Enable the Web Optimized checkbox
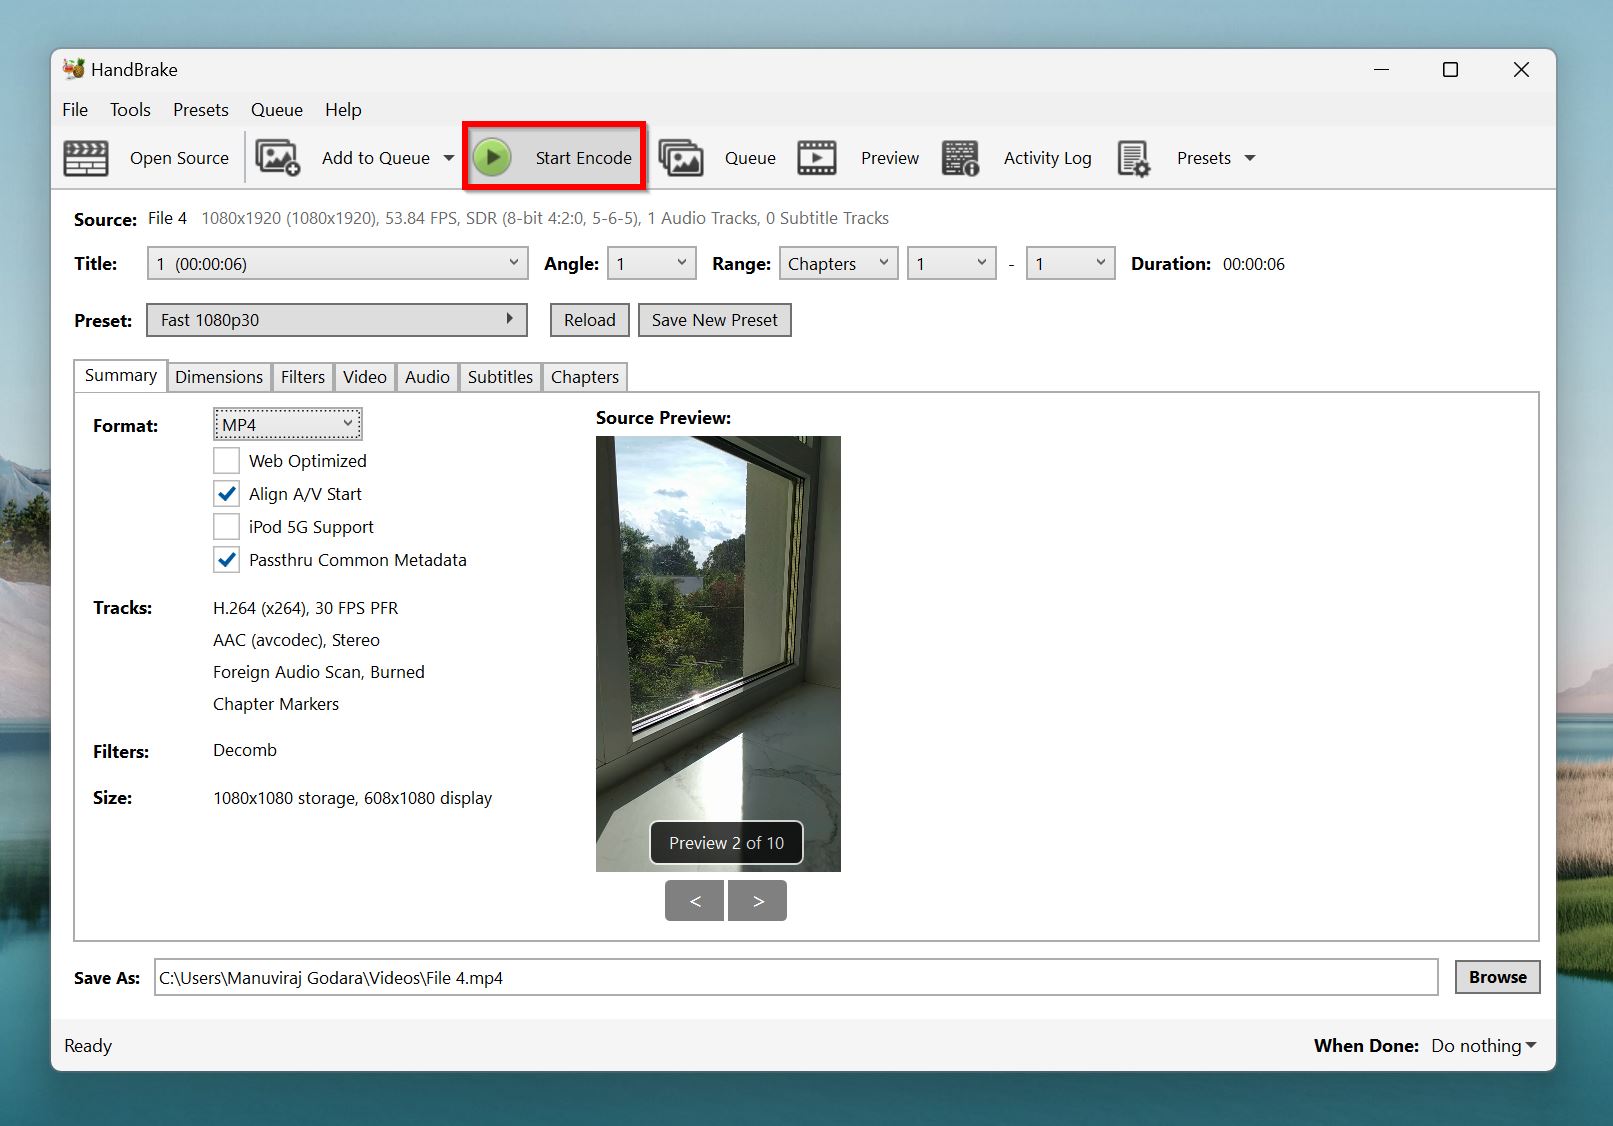 tap(226, 460)
